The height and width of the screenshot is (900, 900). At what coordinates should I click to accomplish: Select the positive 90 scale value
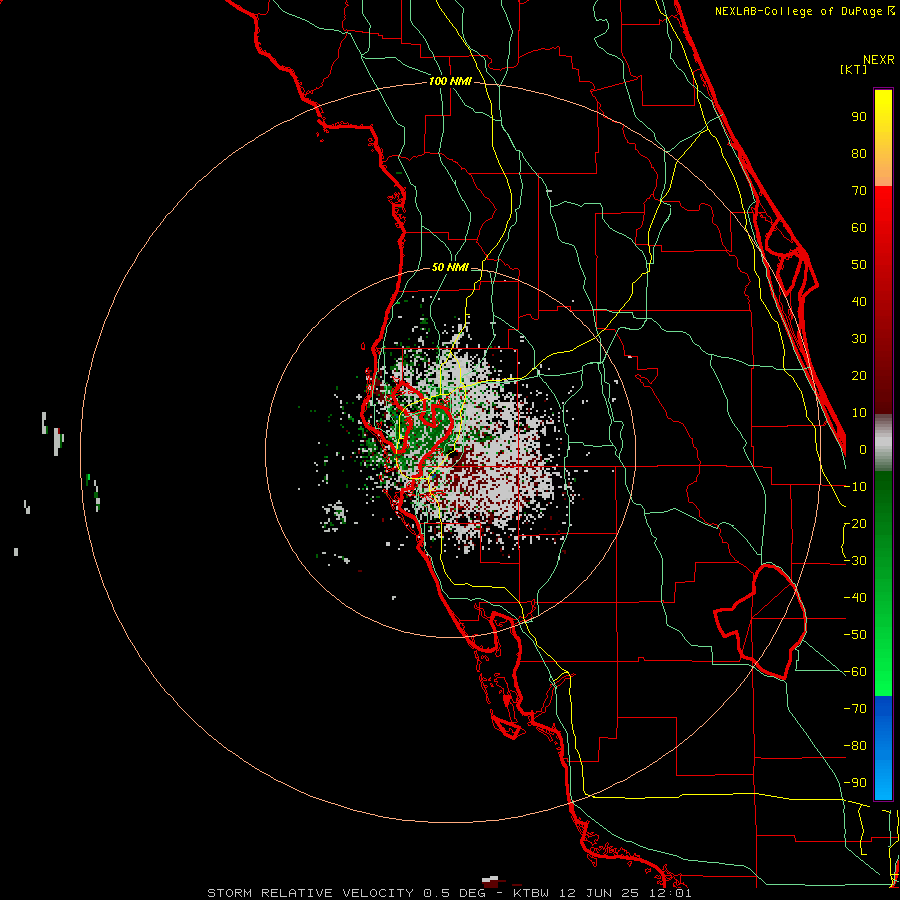(x=859, y=117)
